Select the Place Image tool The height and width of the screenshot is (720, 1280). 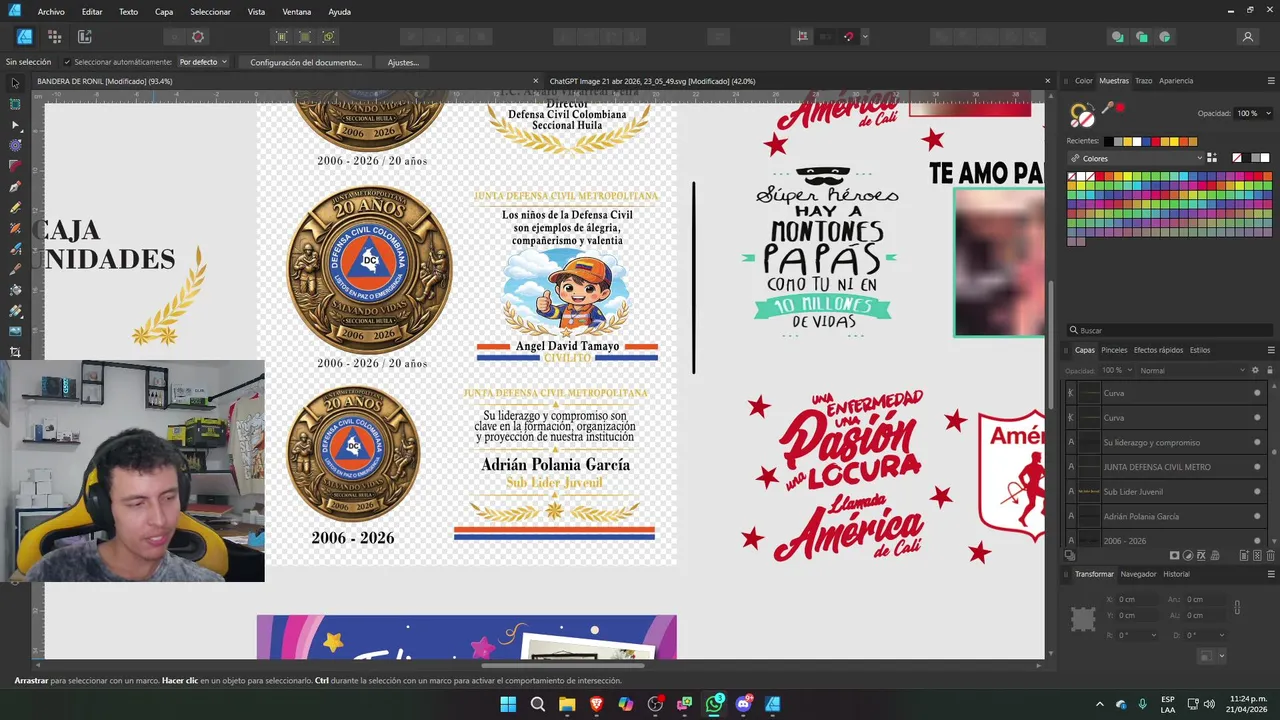tap(15, 331)
